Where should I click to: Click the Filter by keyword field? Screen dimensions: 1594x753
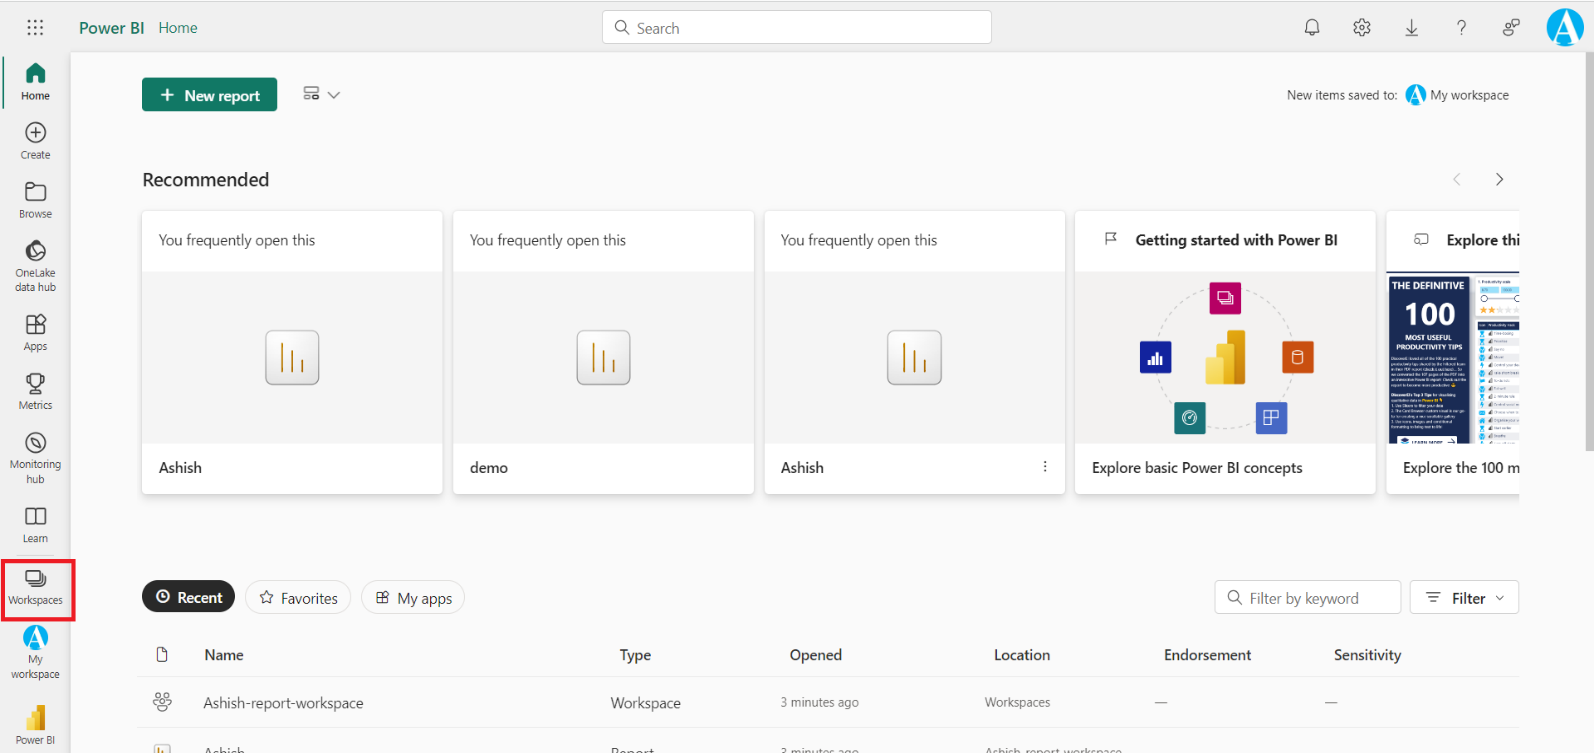(x=1308, y=598)
